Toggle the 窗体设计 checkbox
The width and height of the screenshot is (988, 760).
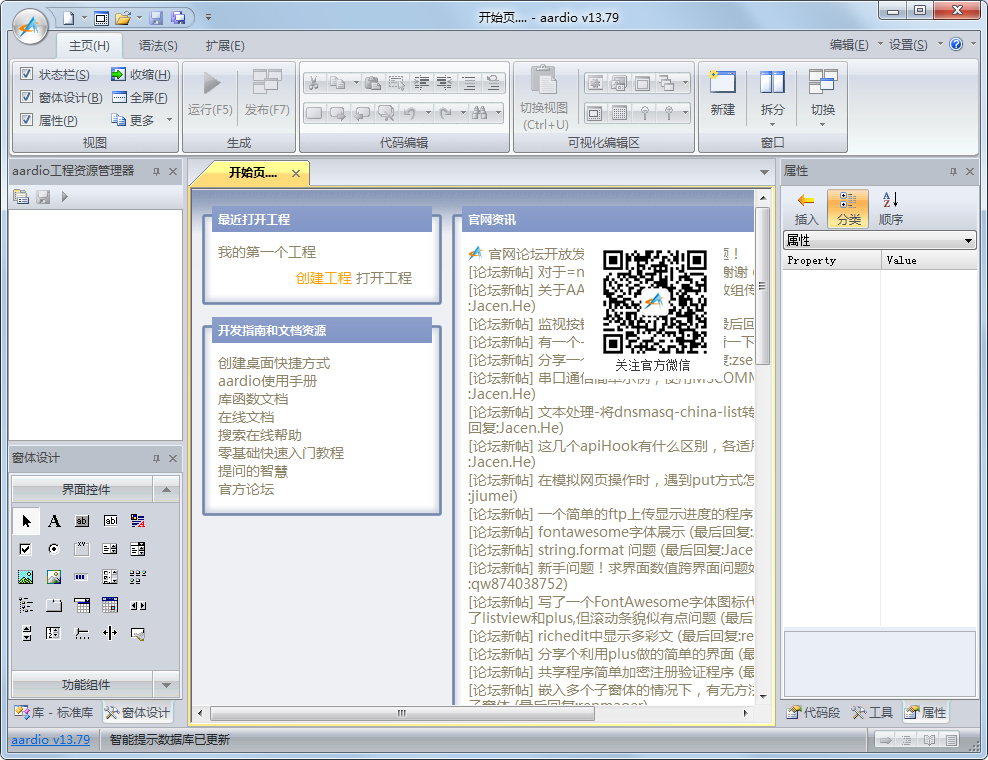[x=27, y=98]
